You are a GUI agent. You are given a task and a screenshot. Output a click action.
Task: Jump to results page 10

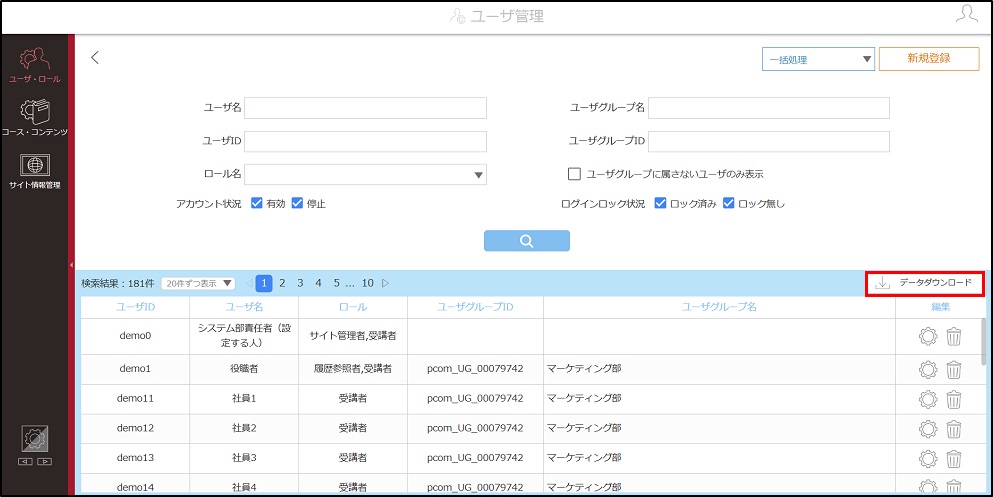(367, 283)
